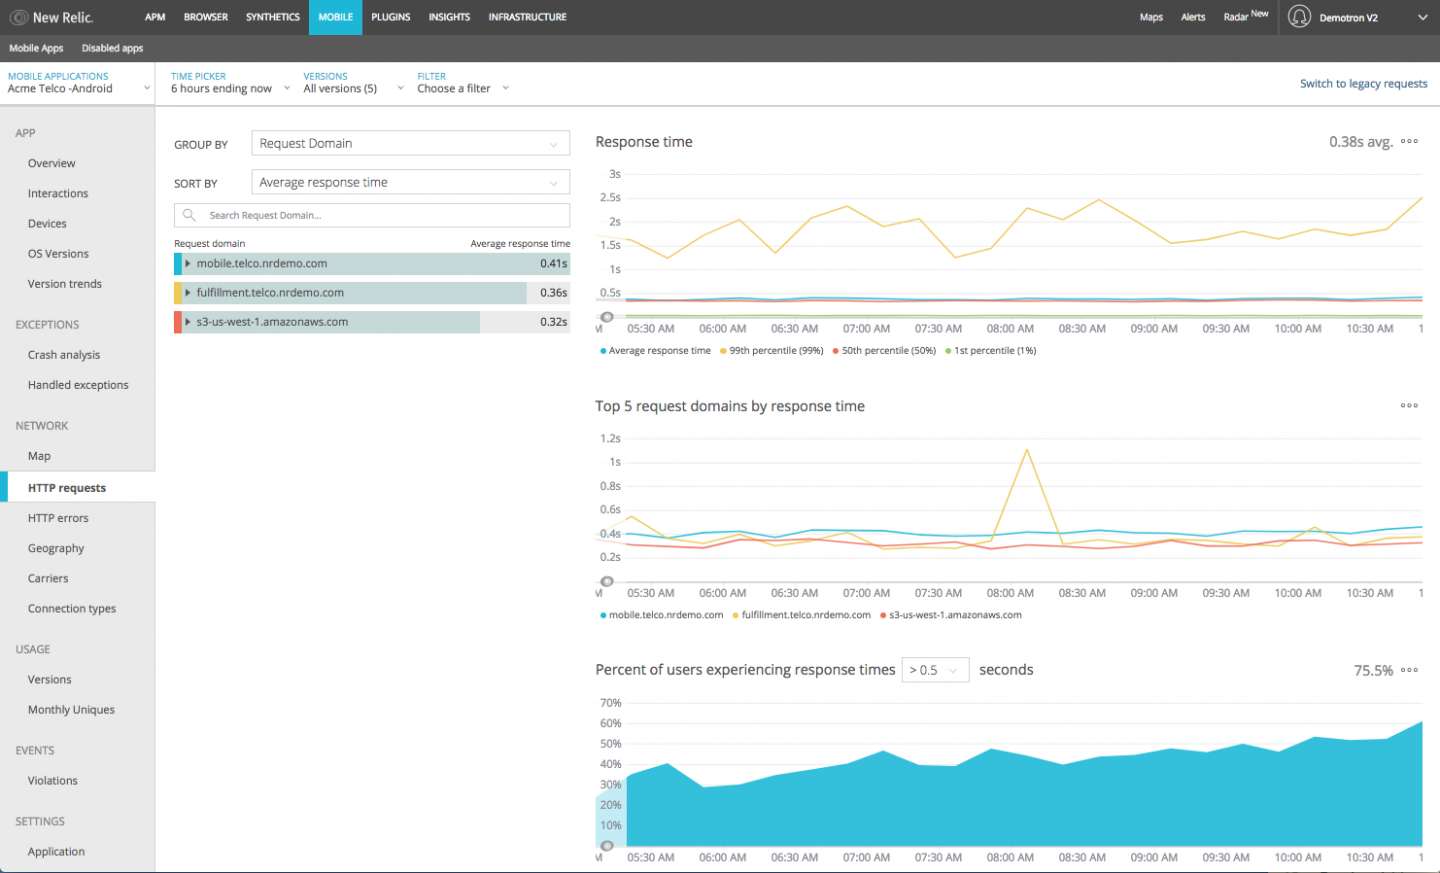Open the account menu chevron in the header
Screen dimensions: 1440x873
coord(1422,17)
